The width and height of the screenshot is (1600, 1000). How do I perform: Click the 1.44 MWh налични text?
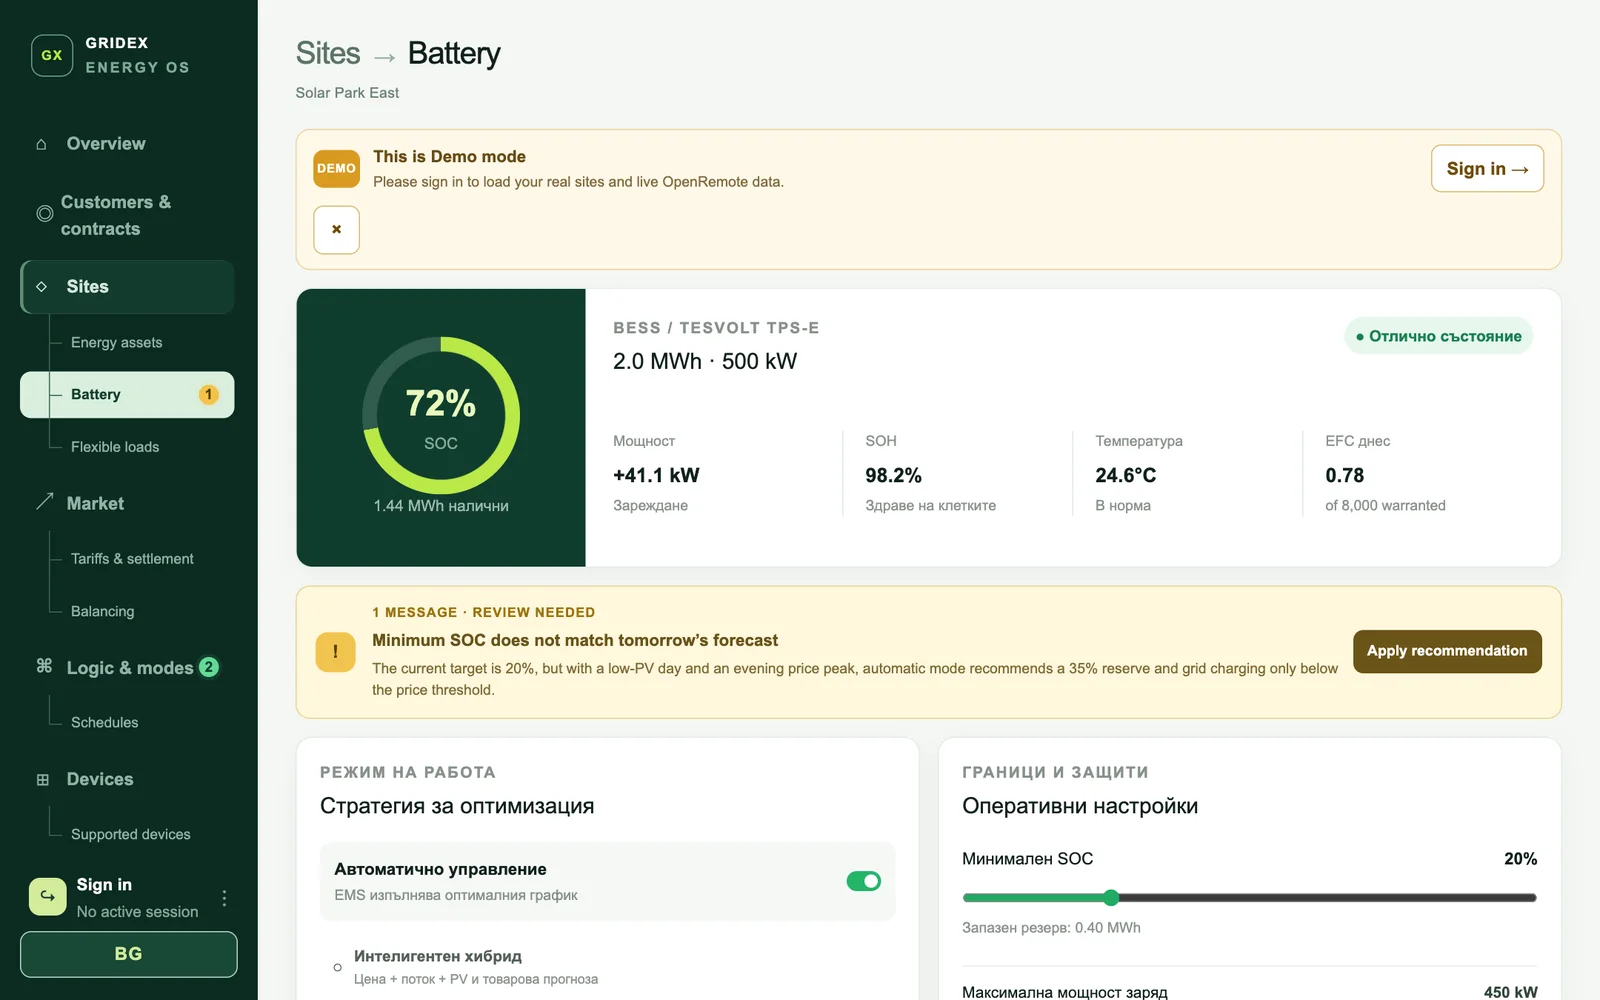pos(441,506)
